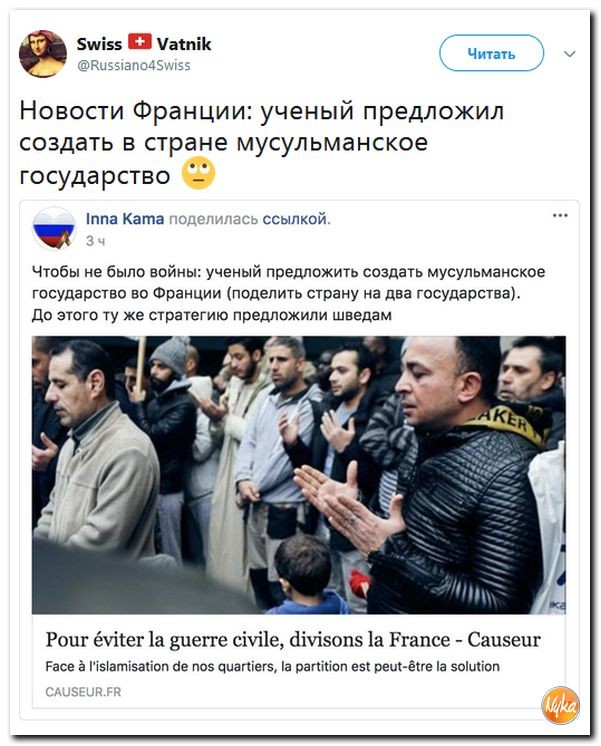Click the article description about la partition
The height and width of the screenshot is (746, 601).
pyautogui.click(x=273, y=666)
